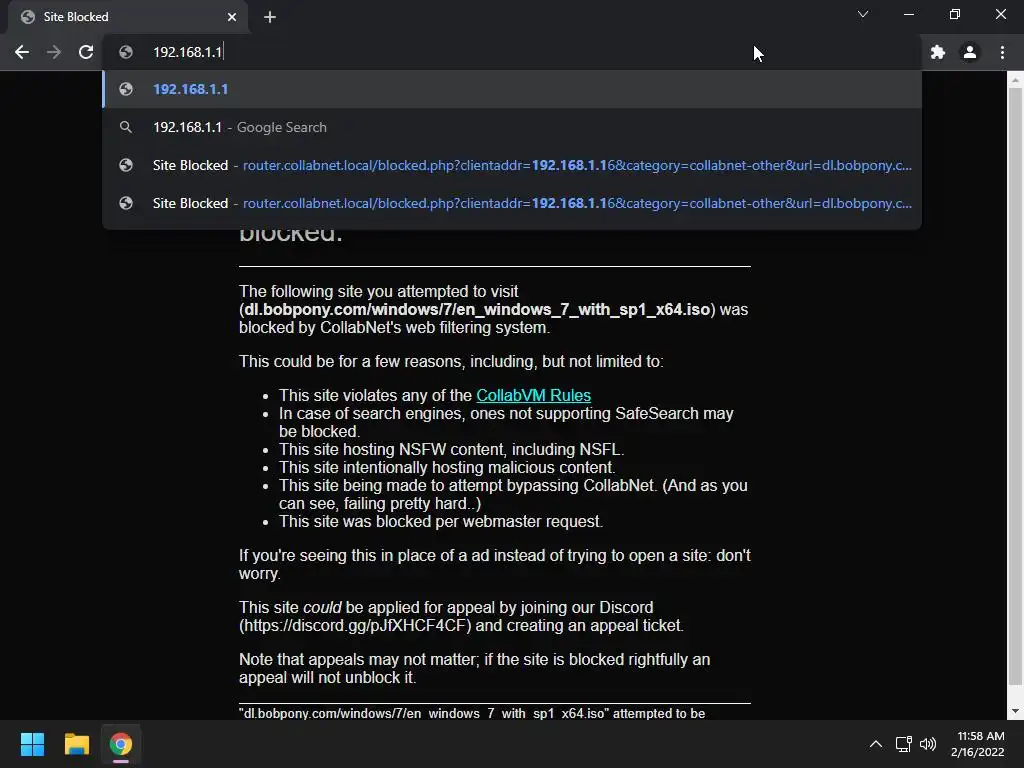Viewport: 1024px width, 768px height.
Task: Go back with the back arrow
Action: pos(22,52)
